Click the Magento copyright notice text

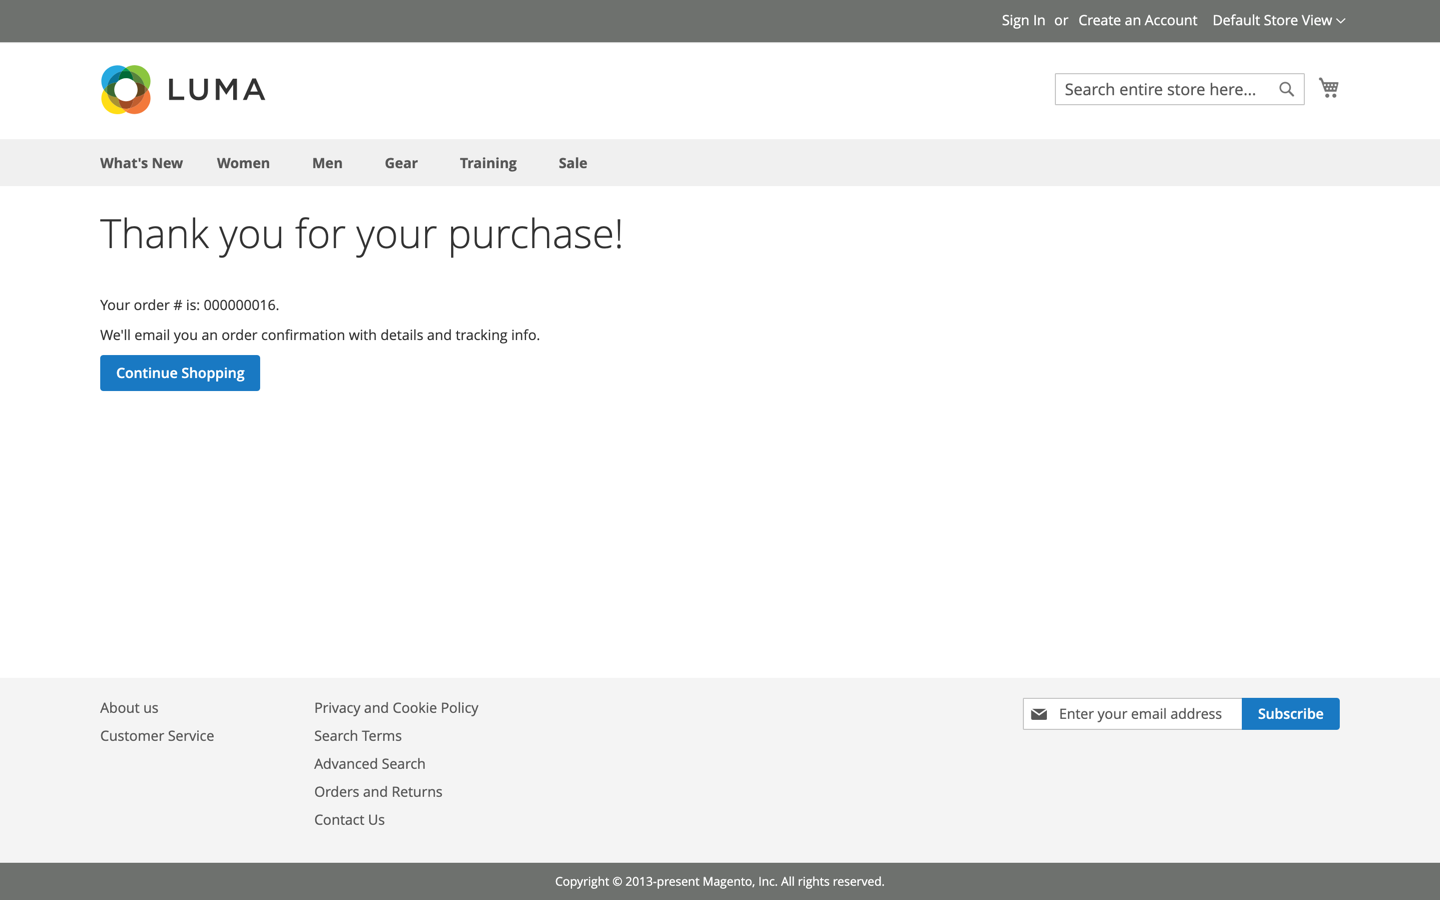(720, 881)
